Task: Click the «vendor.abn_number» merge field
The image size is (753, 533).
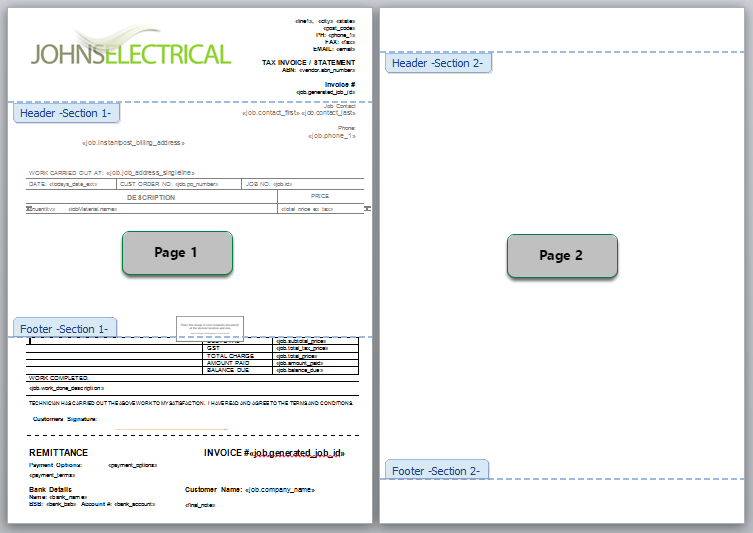Action: point(327,70)
